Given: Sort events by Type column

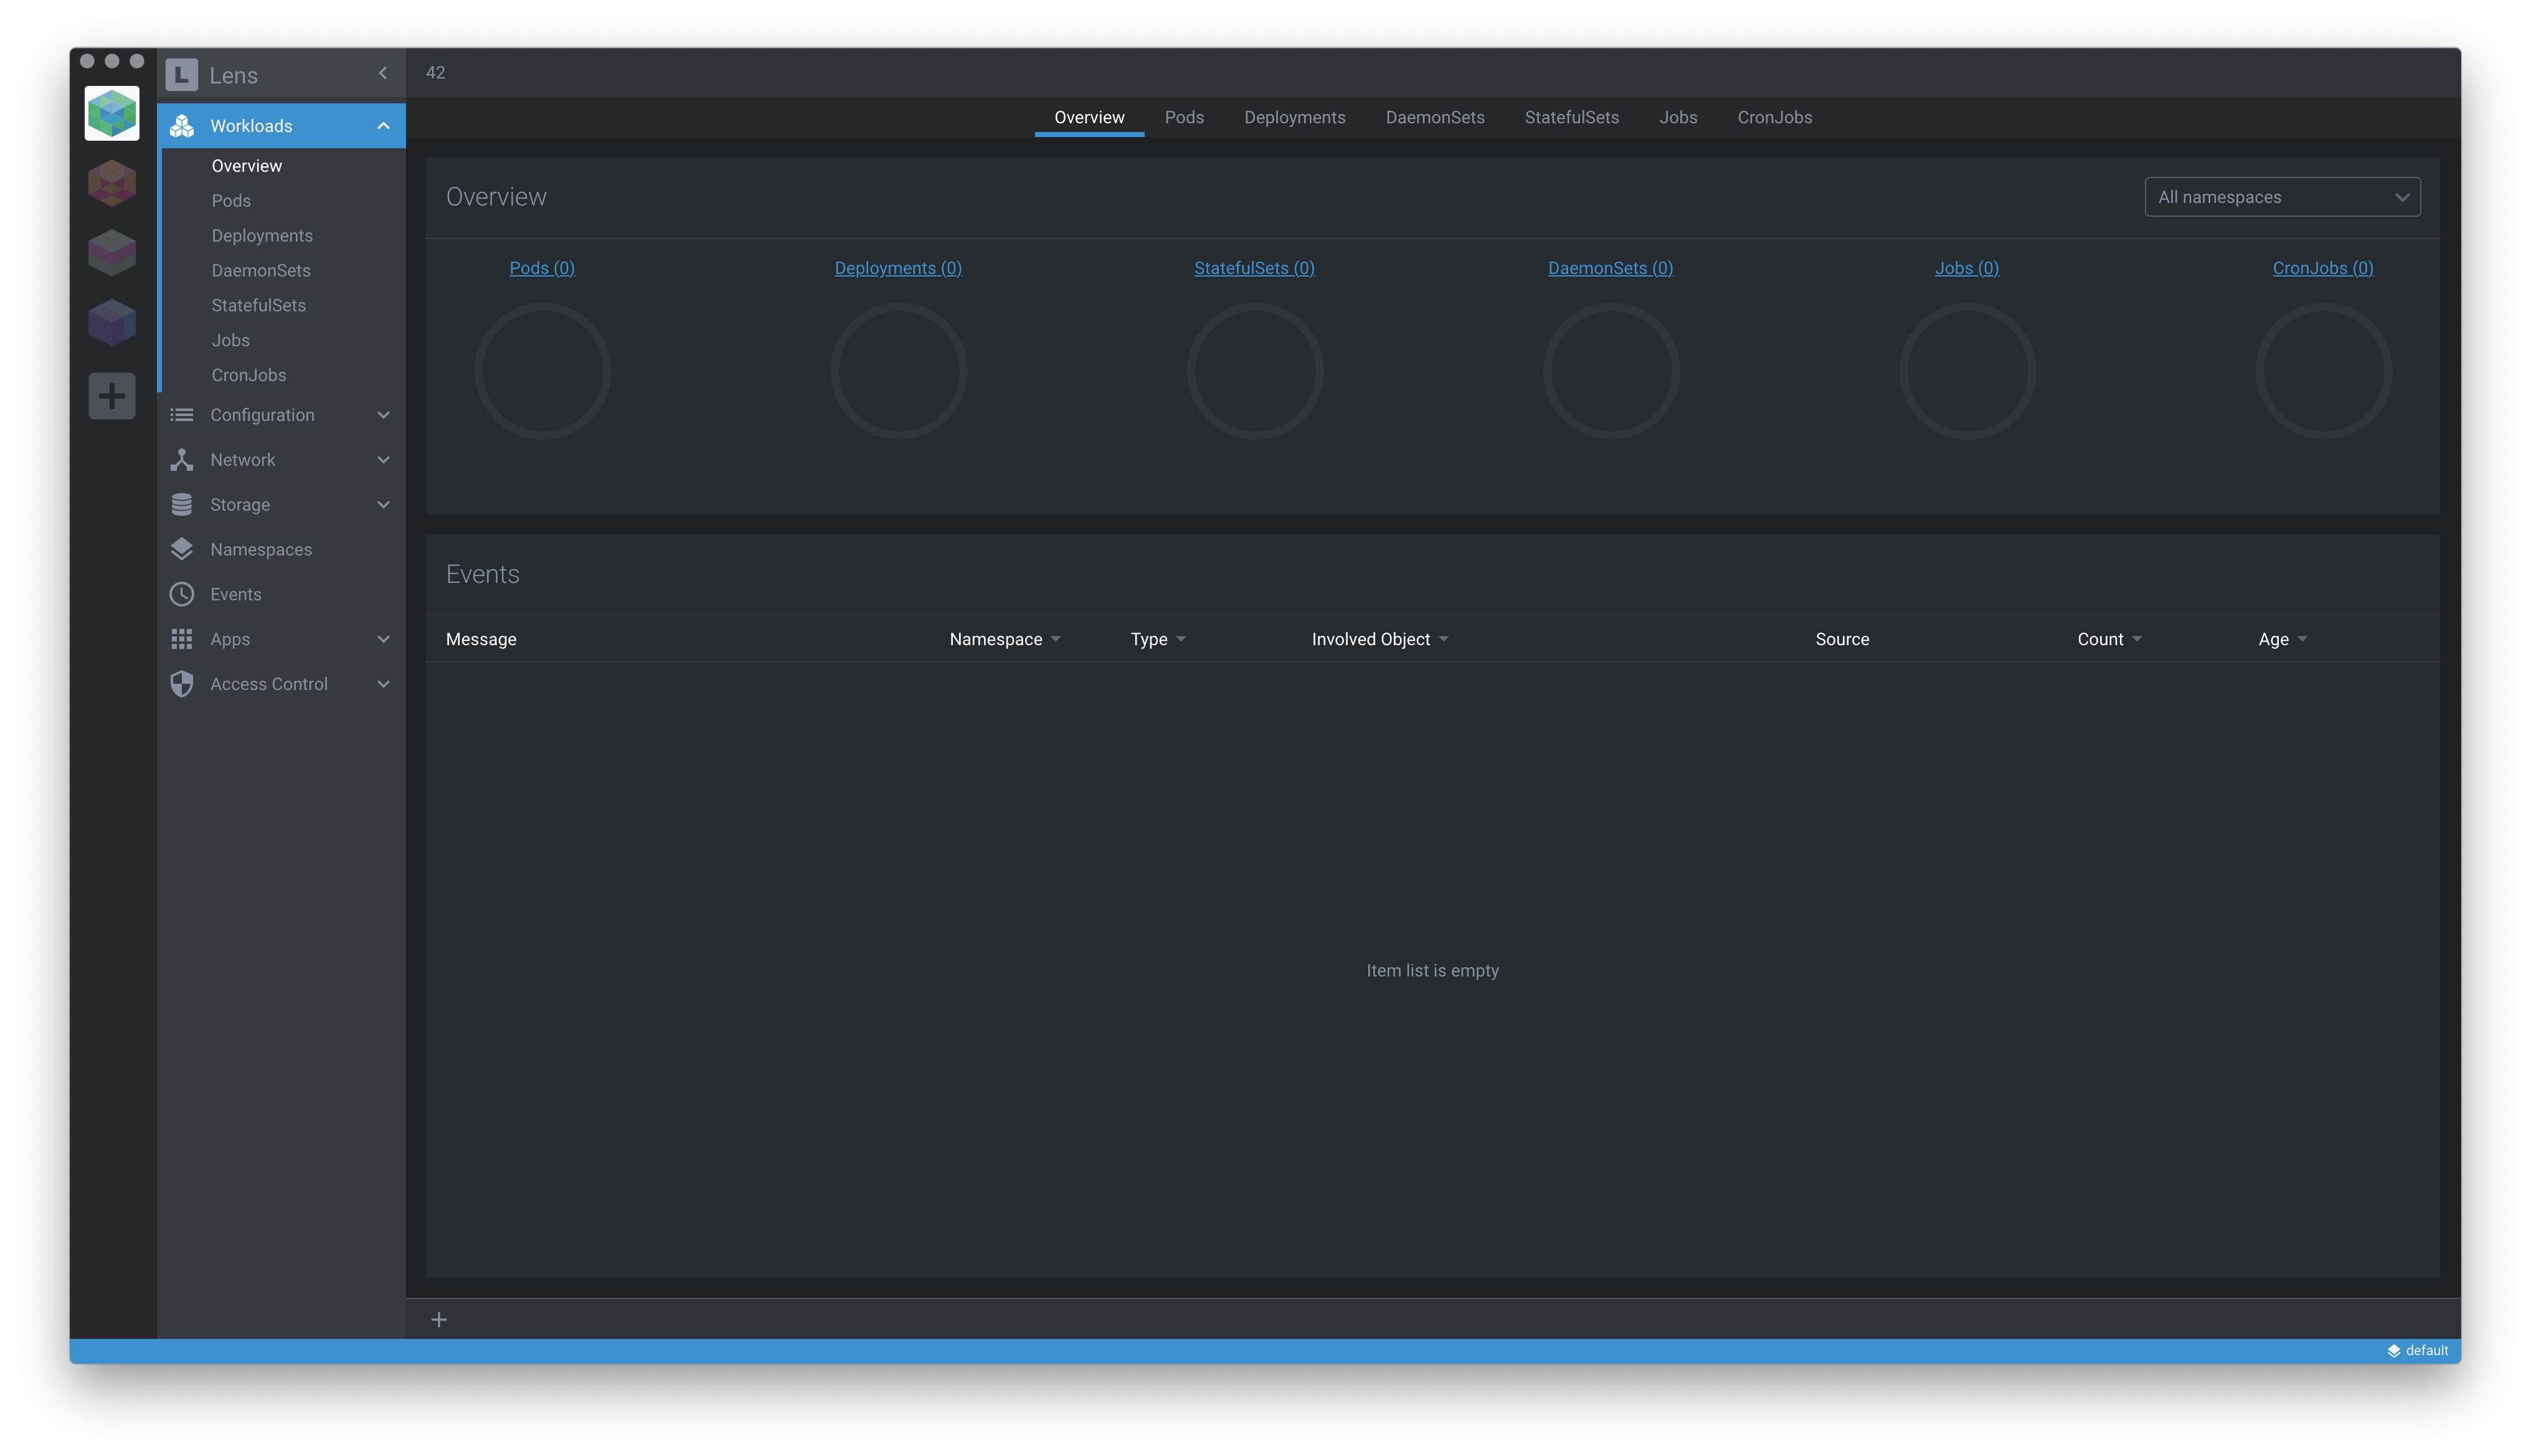Looking at the screenshot, I should click(1157, 639).
